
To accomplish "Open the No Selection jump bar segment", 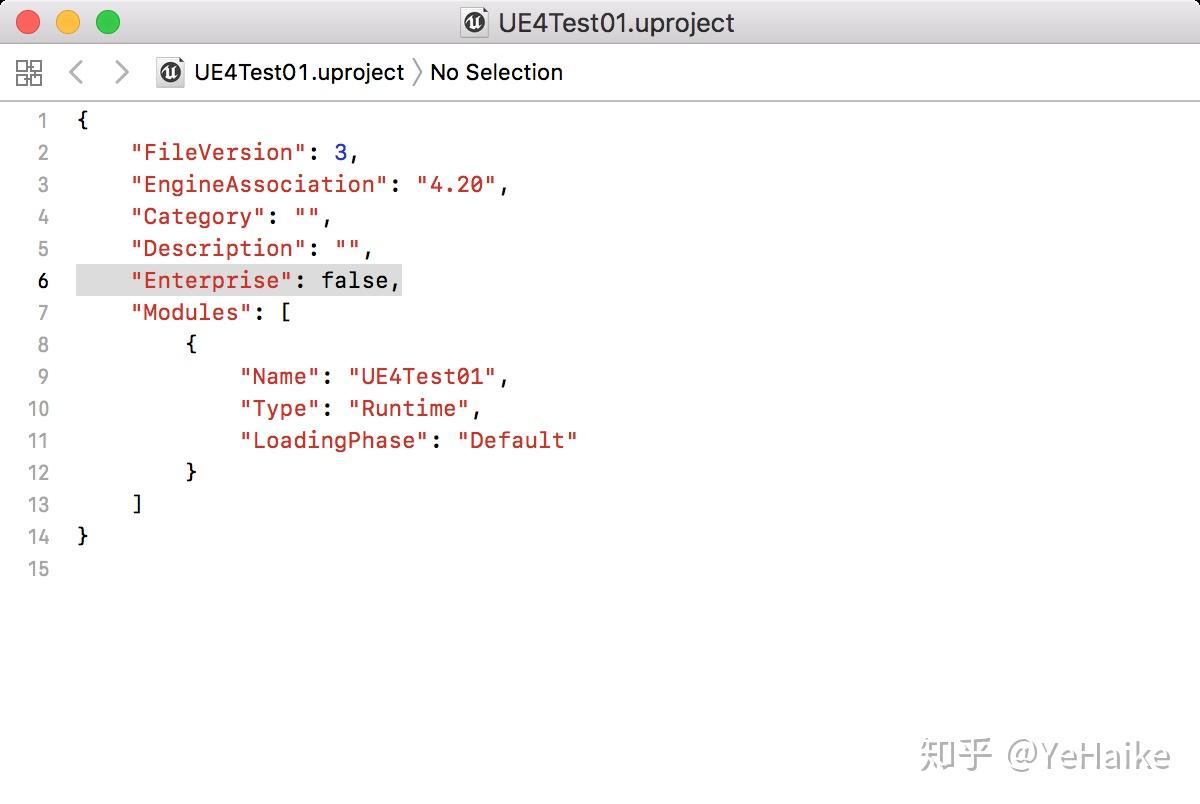I will [x=496, y=72].
